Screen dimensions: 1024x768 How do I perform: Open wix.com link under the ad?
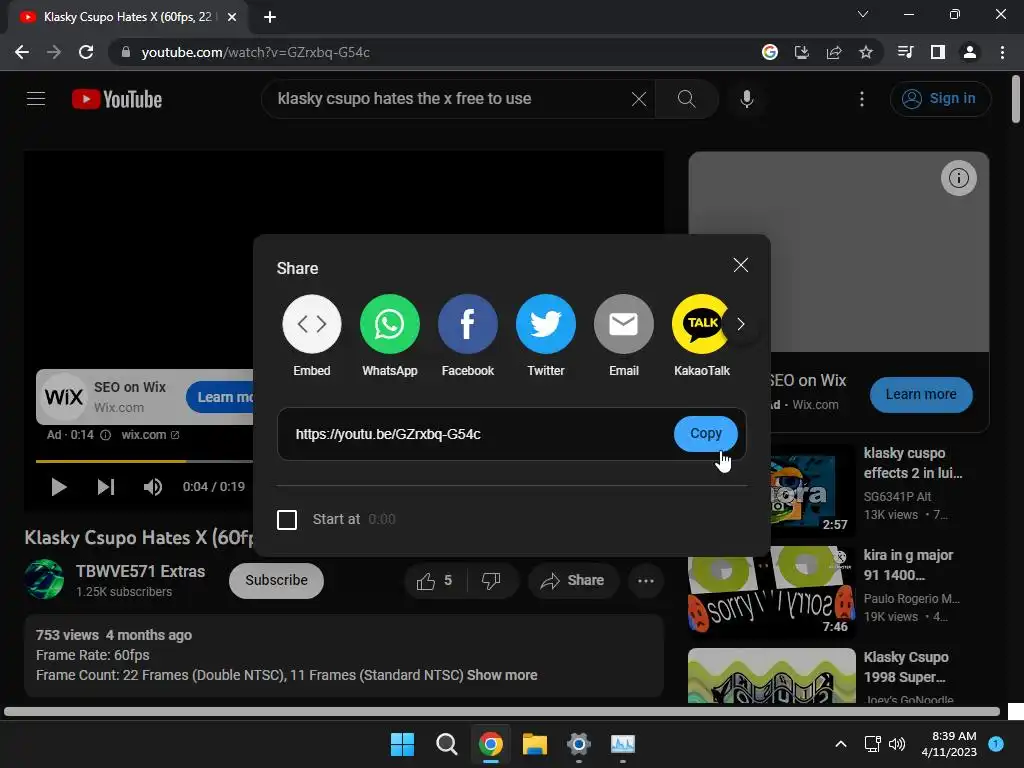tap(150, 435)
